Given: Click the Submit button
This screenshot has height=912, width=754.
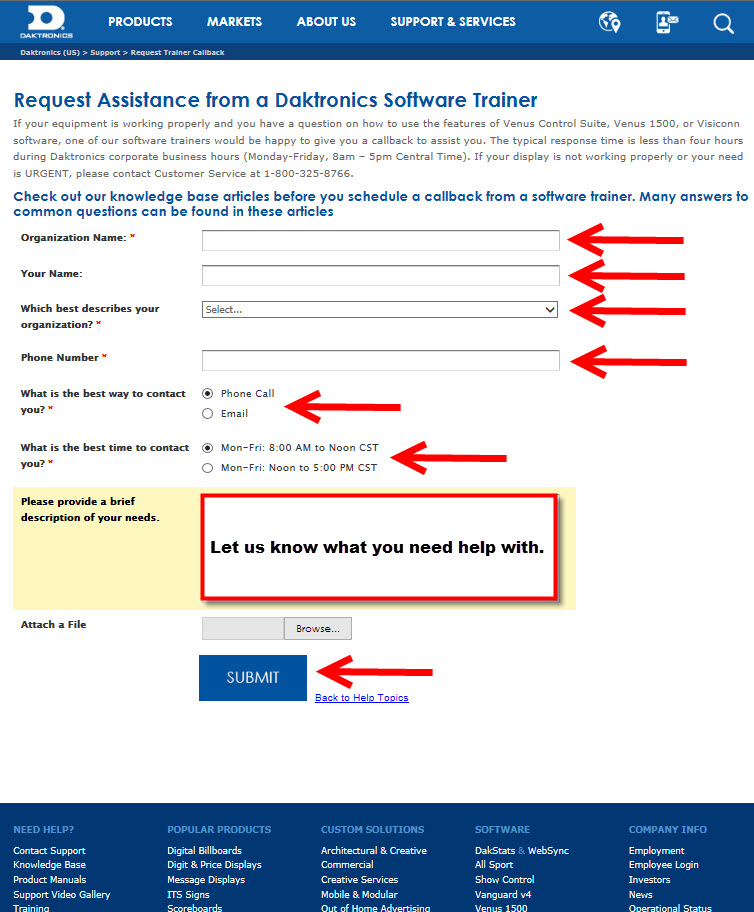Looking at the screenshot, I should click(253, 678).
